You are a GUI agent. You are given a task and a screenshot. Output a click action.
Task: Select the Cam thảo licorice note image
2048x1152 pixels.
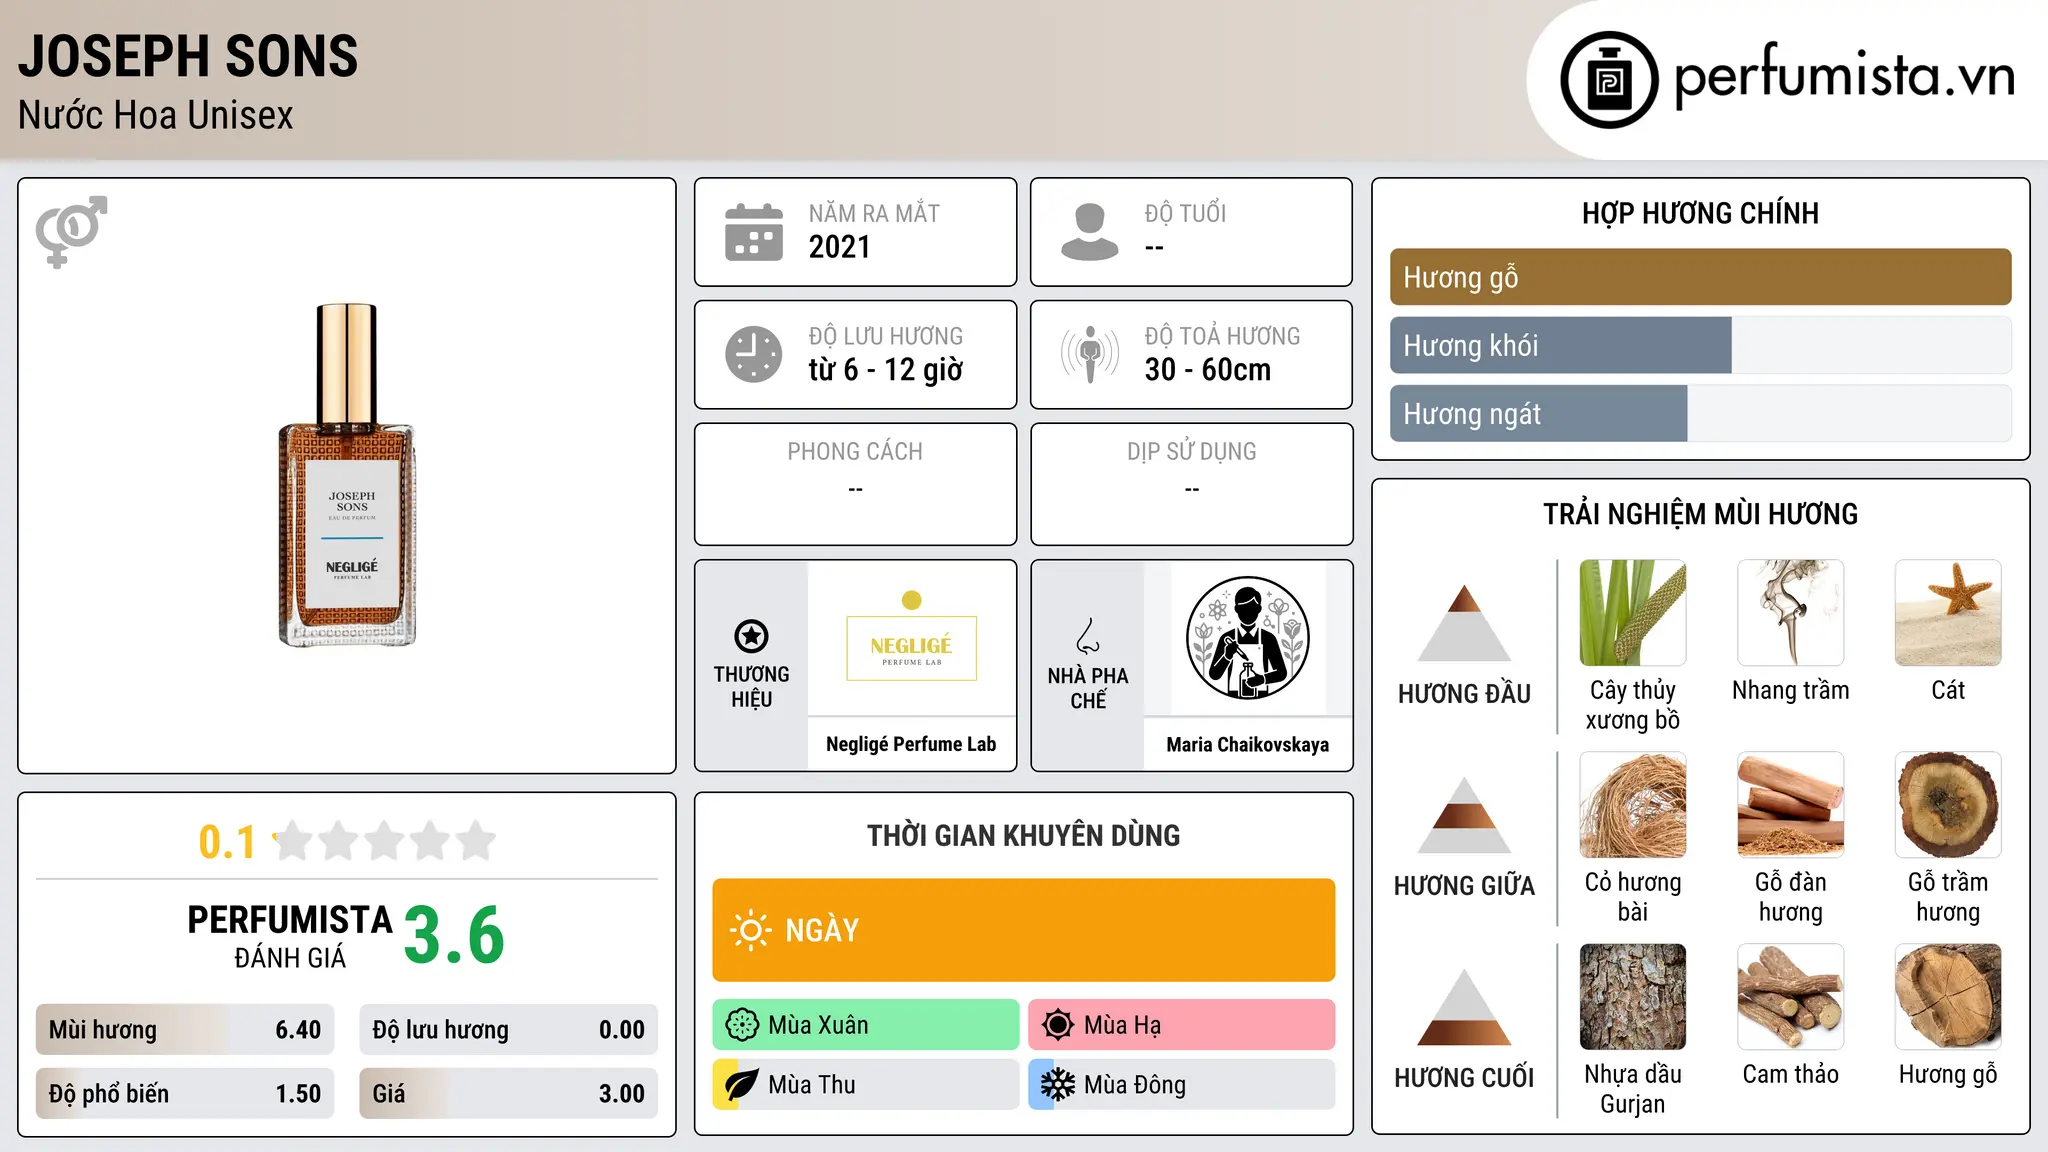[x=1791, y=997]
